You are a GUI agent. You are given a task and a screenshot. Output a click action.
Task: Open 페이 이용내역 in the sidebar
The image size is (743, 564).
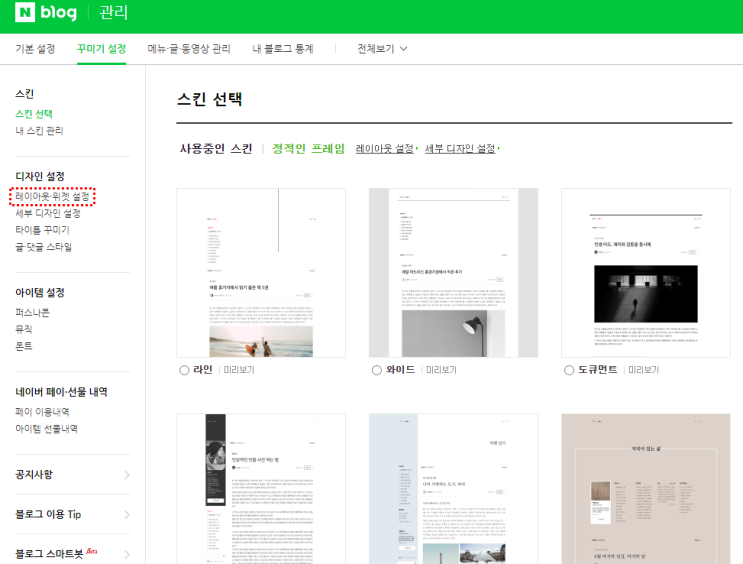[x=42, y=412]
